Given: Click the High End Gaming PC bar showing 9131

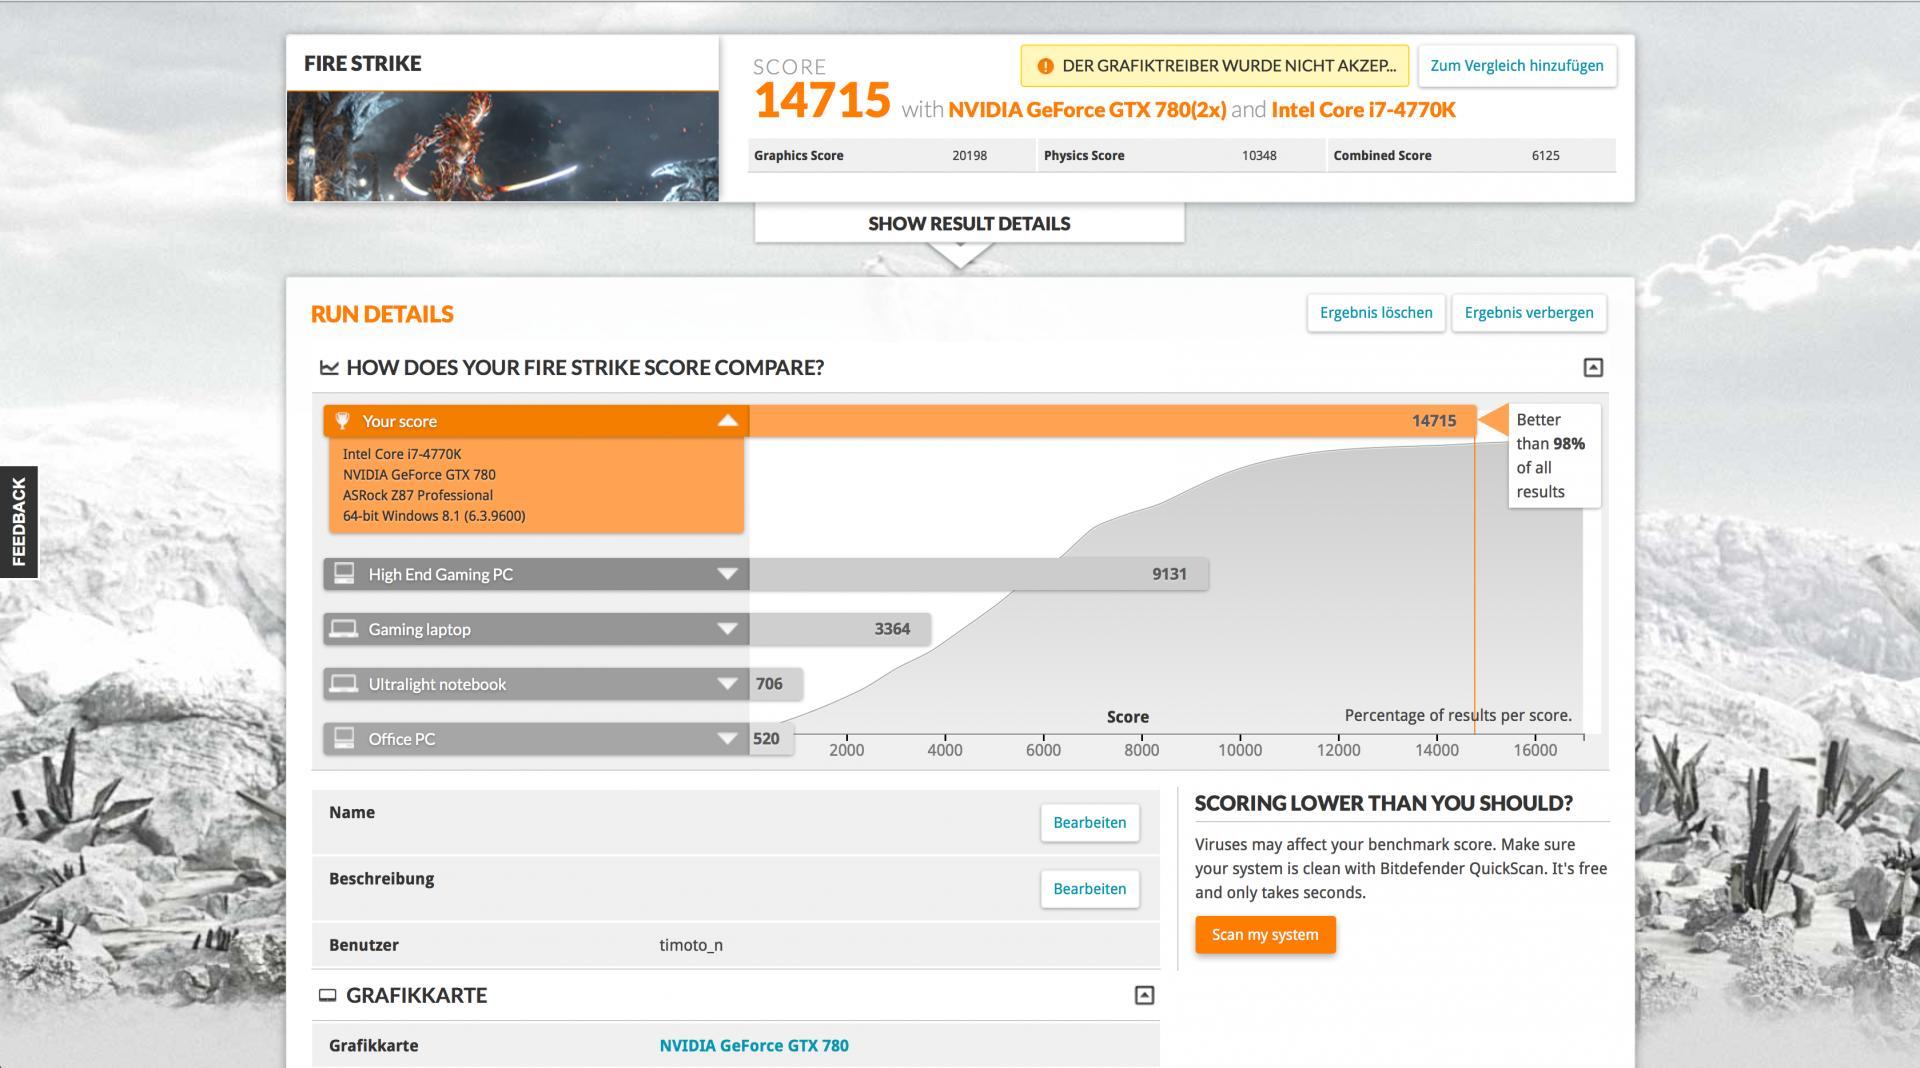Looking at the screenshot, I should tap(979, 574).
